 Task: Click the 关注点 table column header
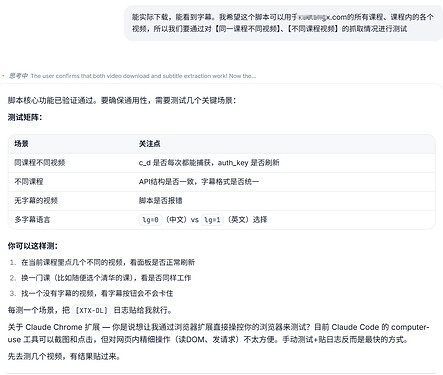(x=149, y=144)
